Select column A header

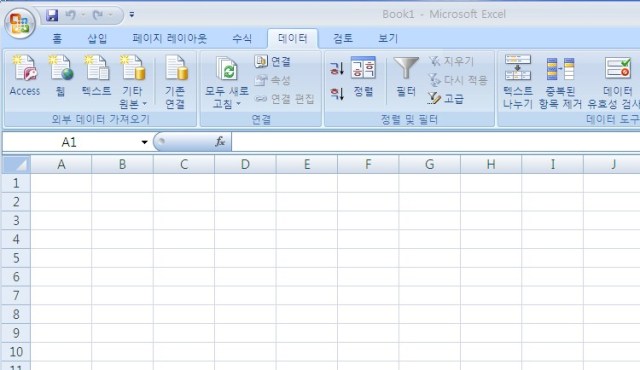tap(61, 164)
